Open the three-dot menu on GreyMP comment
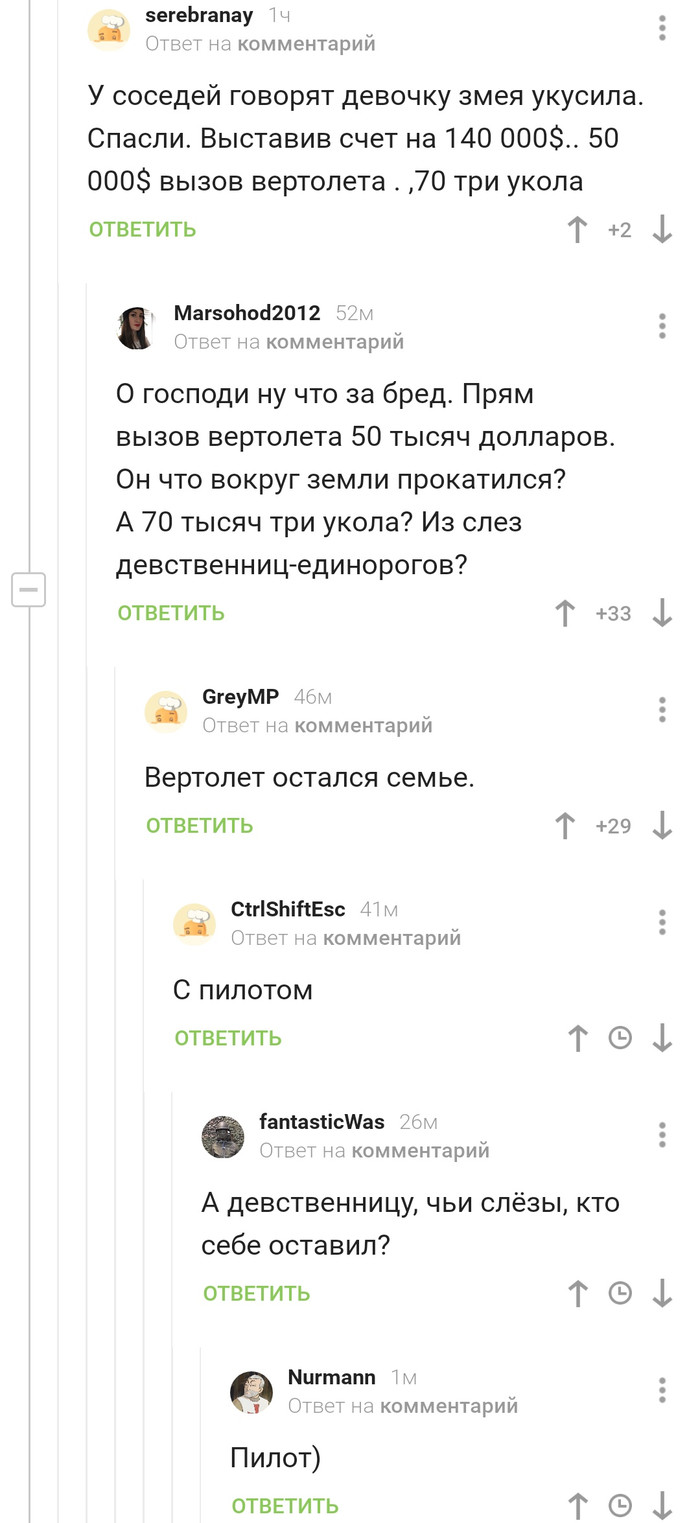 662,711
